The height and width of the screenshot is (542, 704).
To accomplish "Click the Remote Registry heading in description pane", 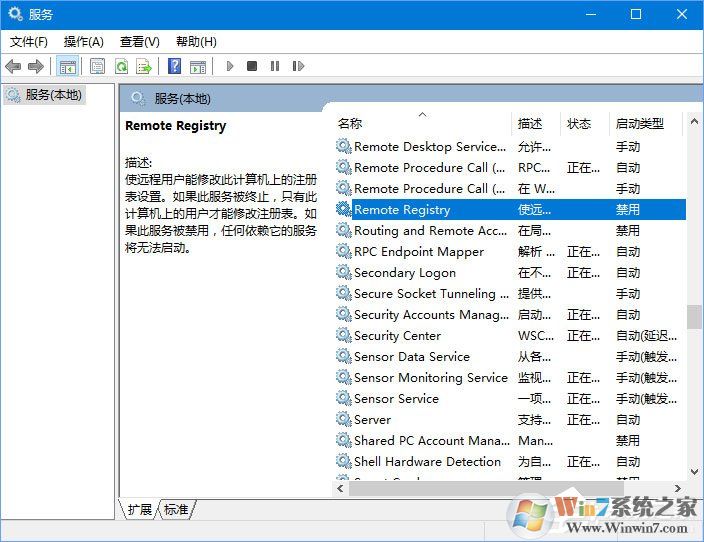I will (x=176, y=126).
